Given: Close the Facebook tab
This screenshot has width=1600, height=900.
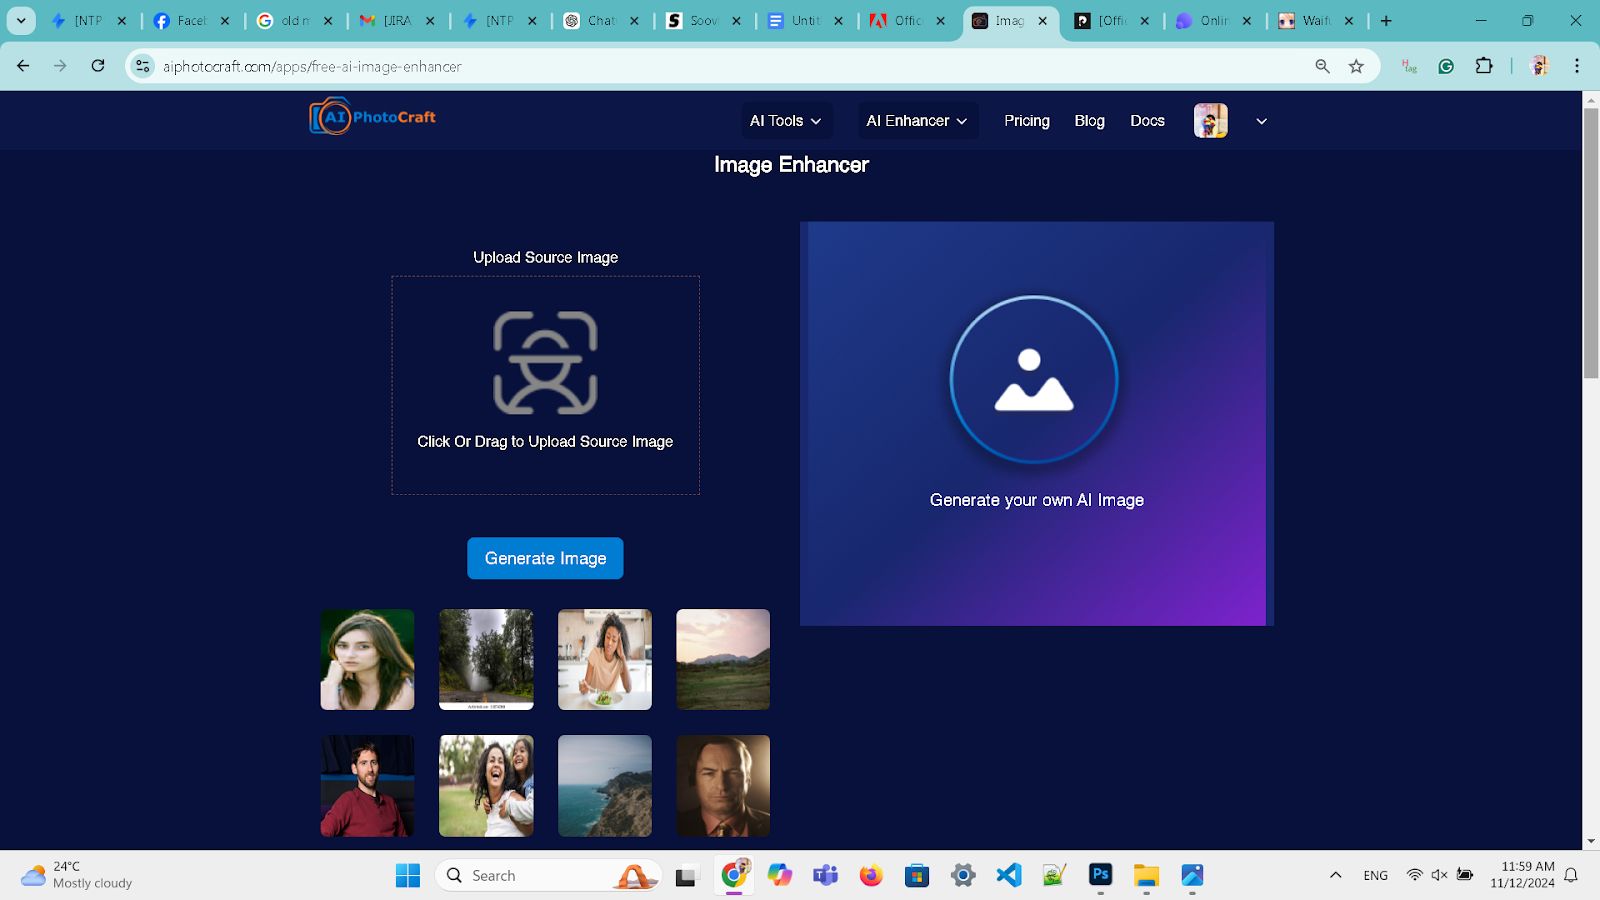Looking at the screenshot, I should point(225,20).
